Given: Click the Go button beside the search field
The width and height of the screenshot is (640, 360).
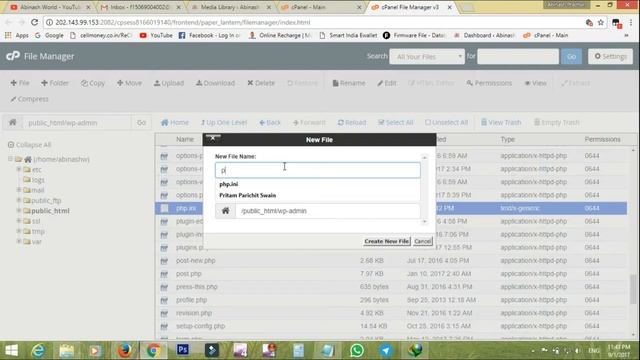Looking at the screenshot, I should click(x=571, y=56).
